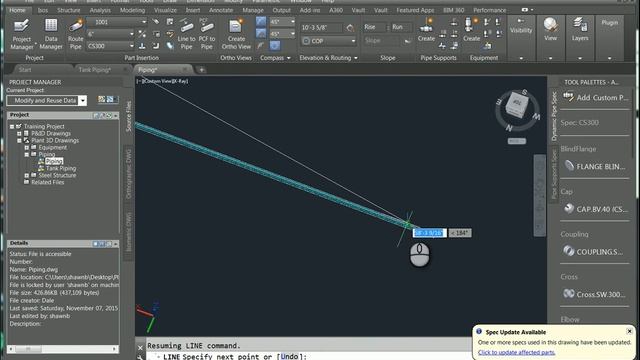Click the command line customize icon
Viewport: 640px width, 360px height.
point(140,357)
